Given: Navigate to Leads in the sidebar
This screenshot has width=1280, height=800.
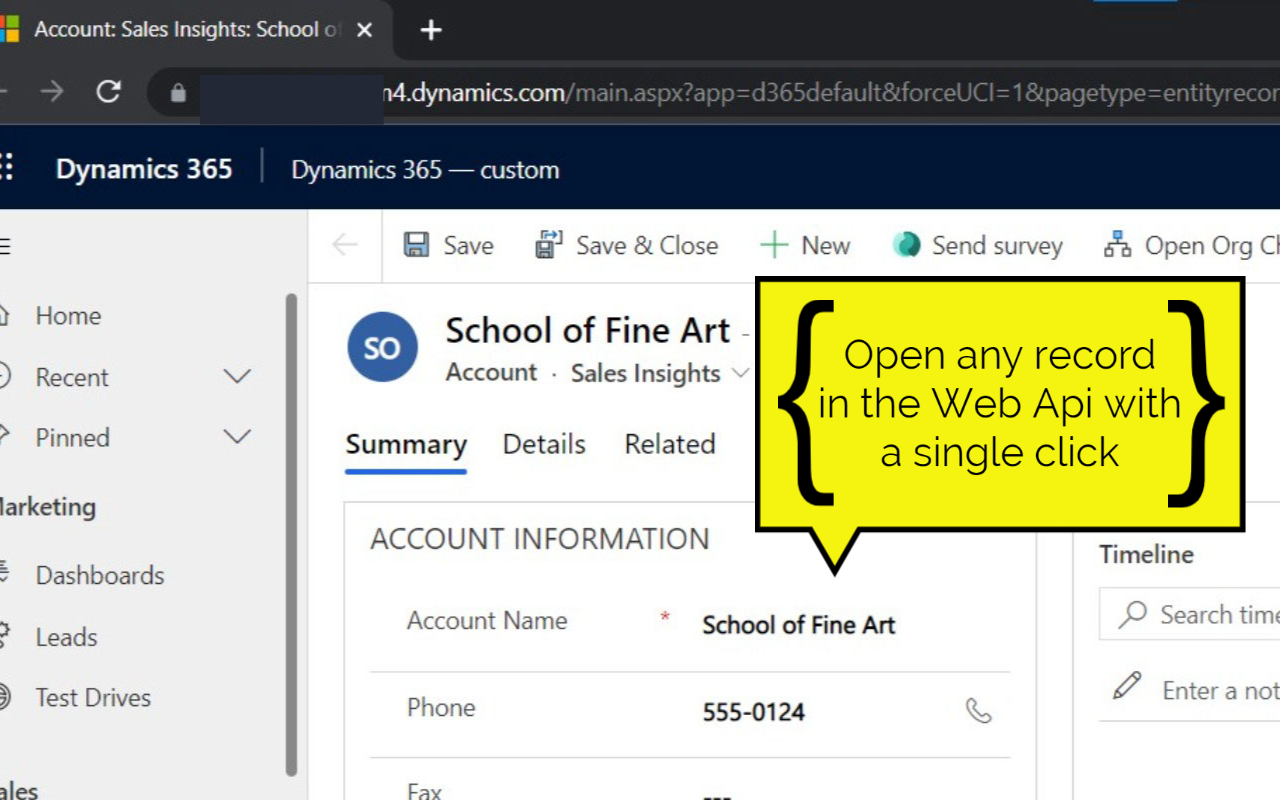Looking at the screenshot, I should [x=67, y=637].
